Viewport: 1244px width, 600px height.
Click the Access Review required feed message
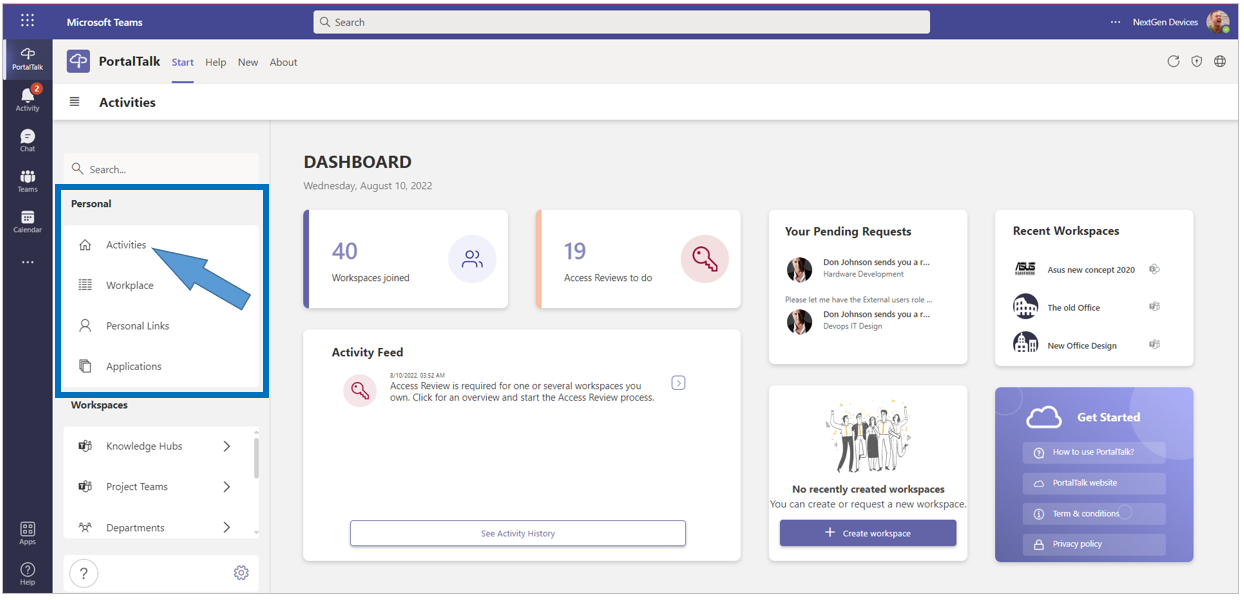[x=522, y=391]
